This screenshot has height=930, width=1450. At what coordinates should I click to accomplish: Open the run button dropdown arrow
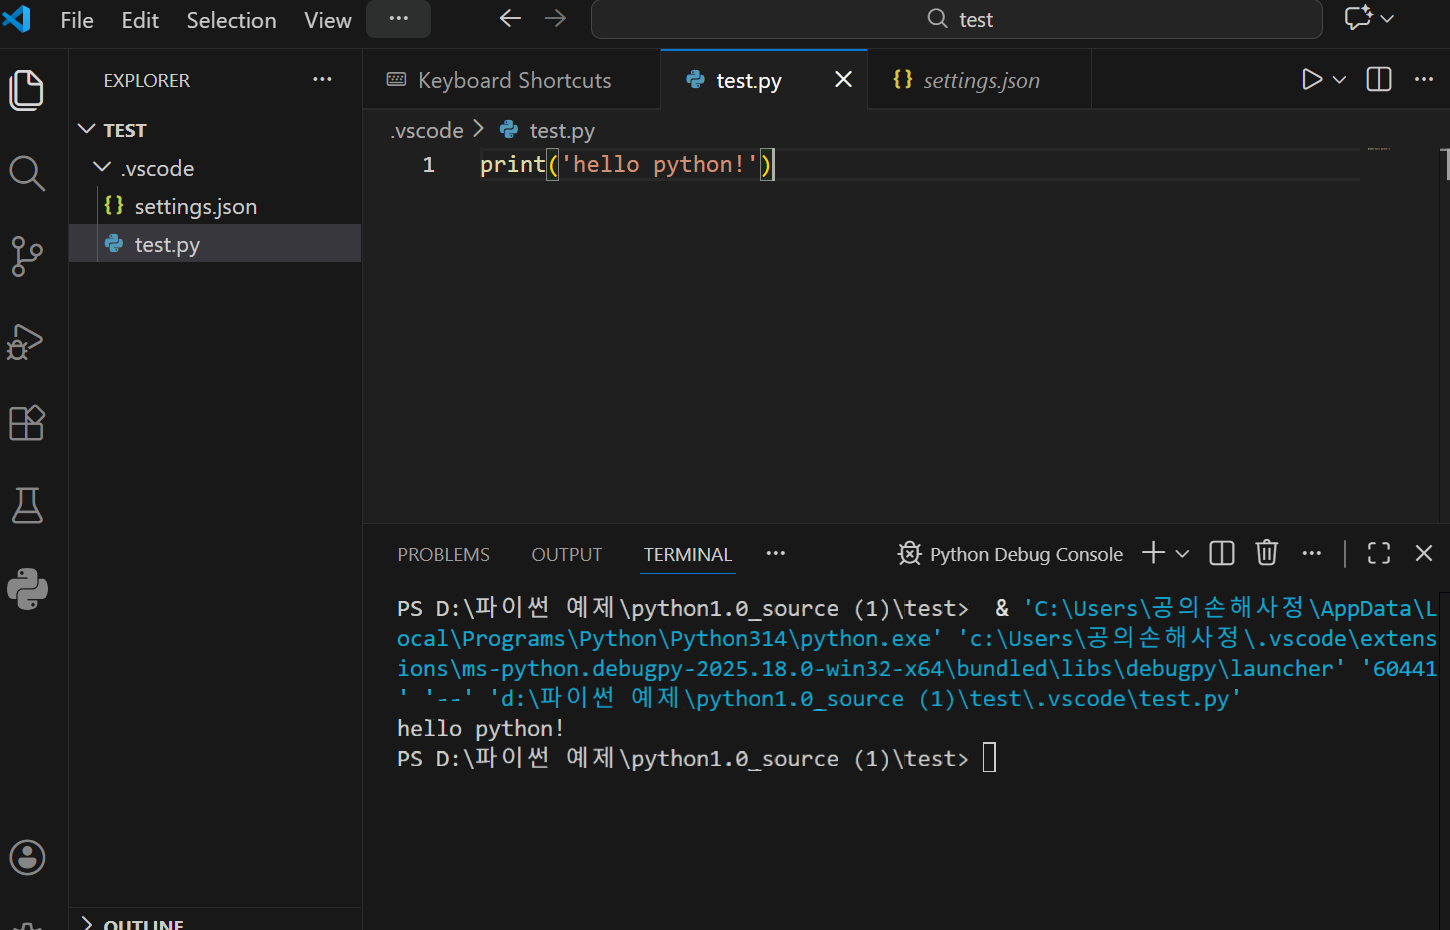[1340, 80]
